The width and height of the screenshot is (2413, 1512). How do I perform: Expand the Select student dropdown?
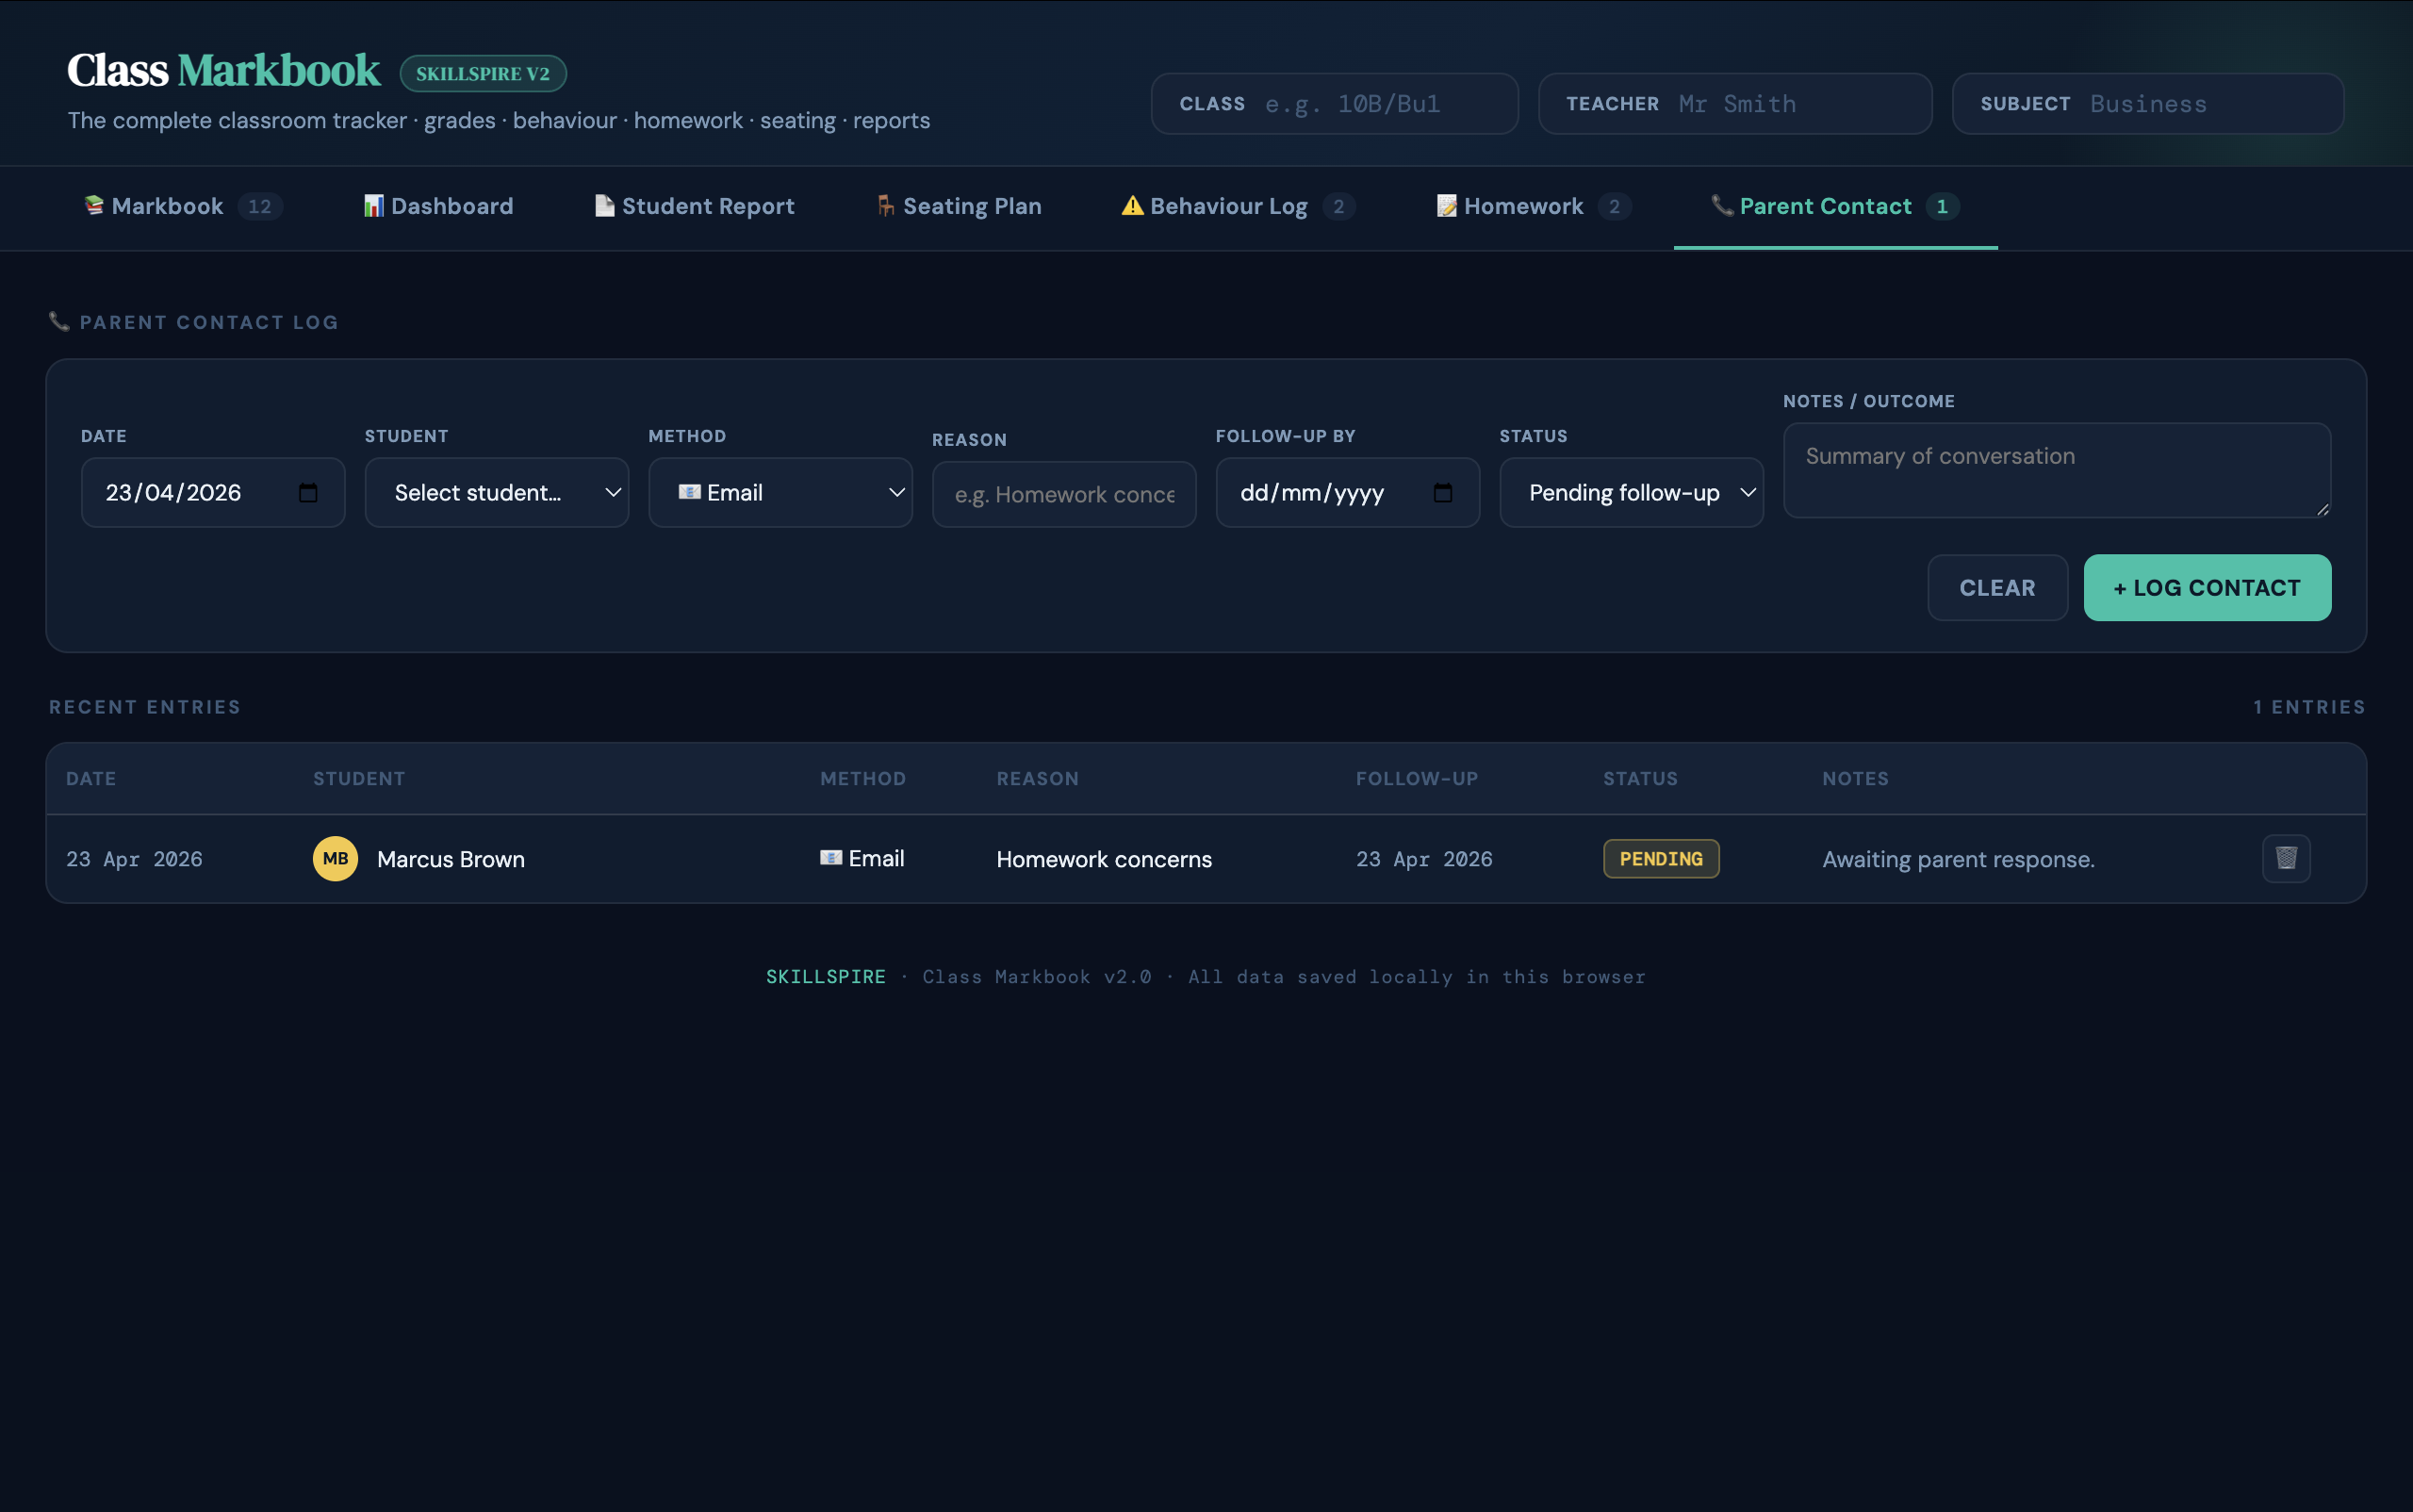(496, 493)
